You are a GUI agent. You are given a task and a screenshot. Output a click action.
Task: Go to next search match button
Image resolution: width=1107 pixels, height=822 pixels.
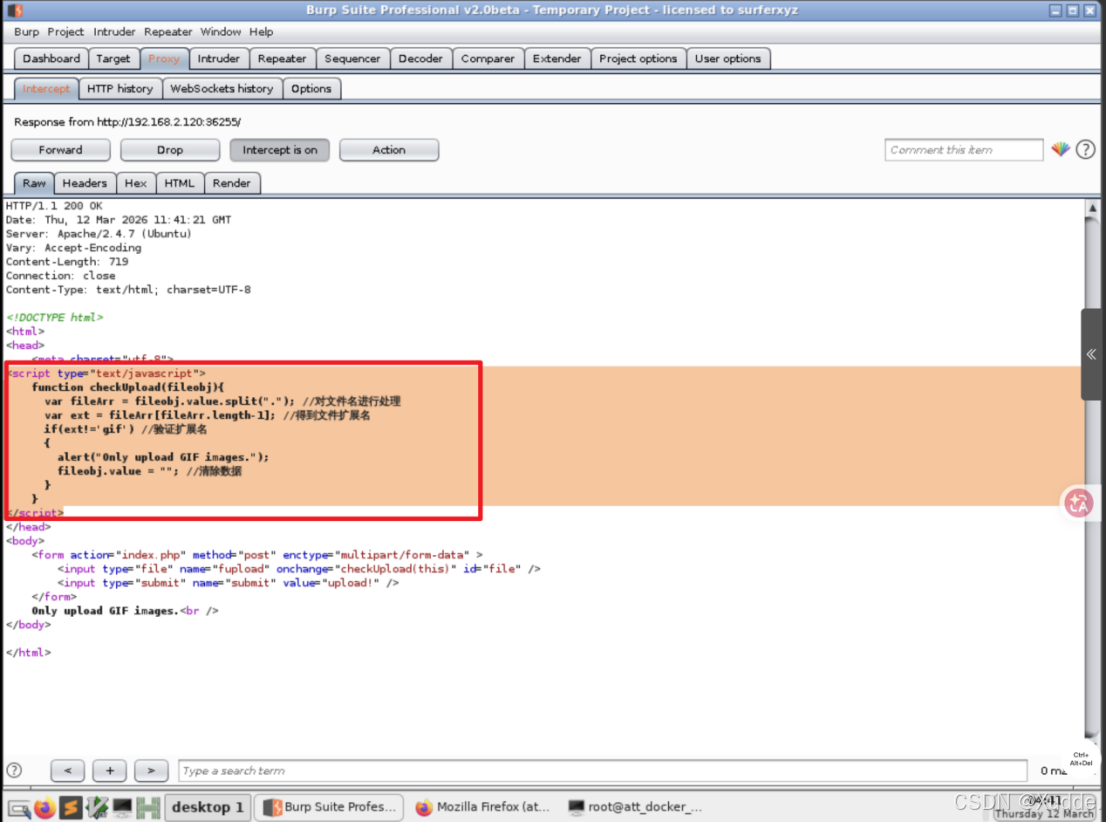pyautogui.click(x=151, y=770)
